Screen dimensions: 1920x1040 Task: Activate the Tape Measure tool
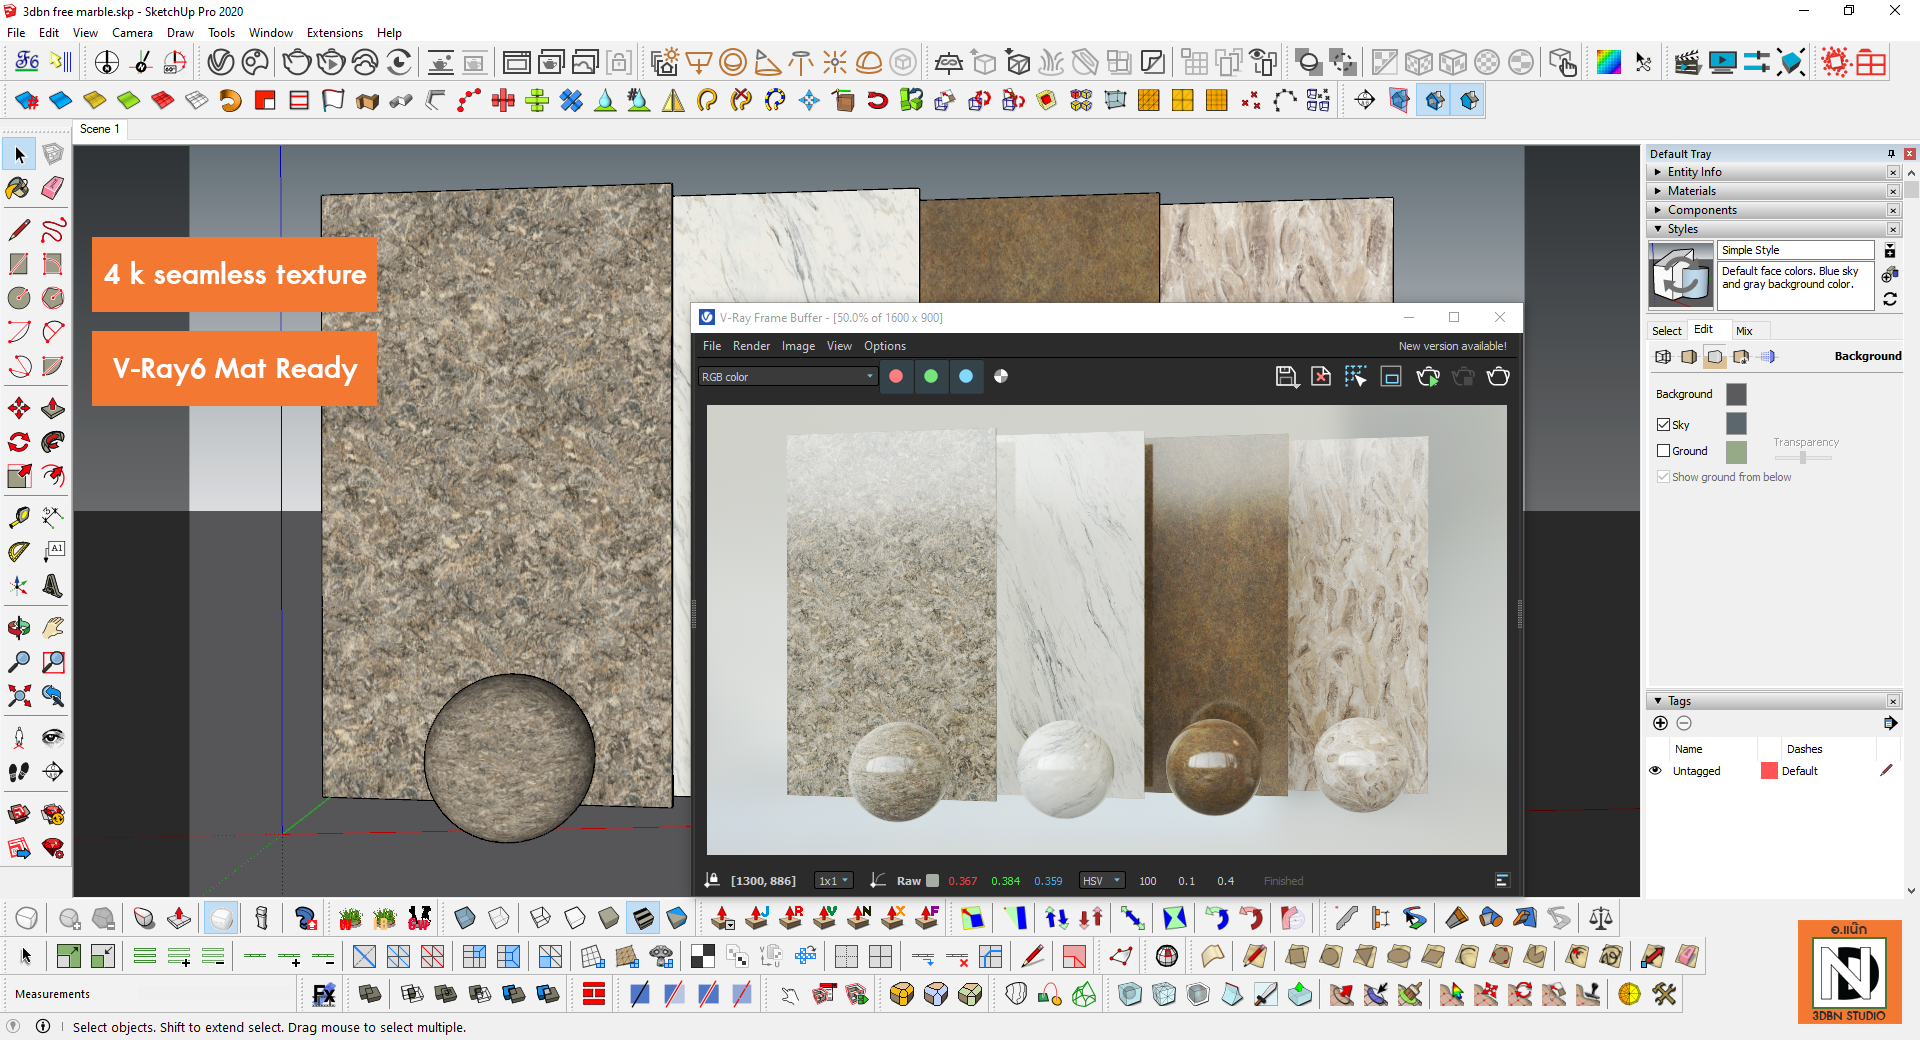19,518
